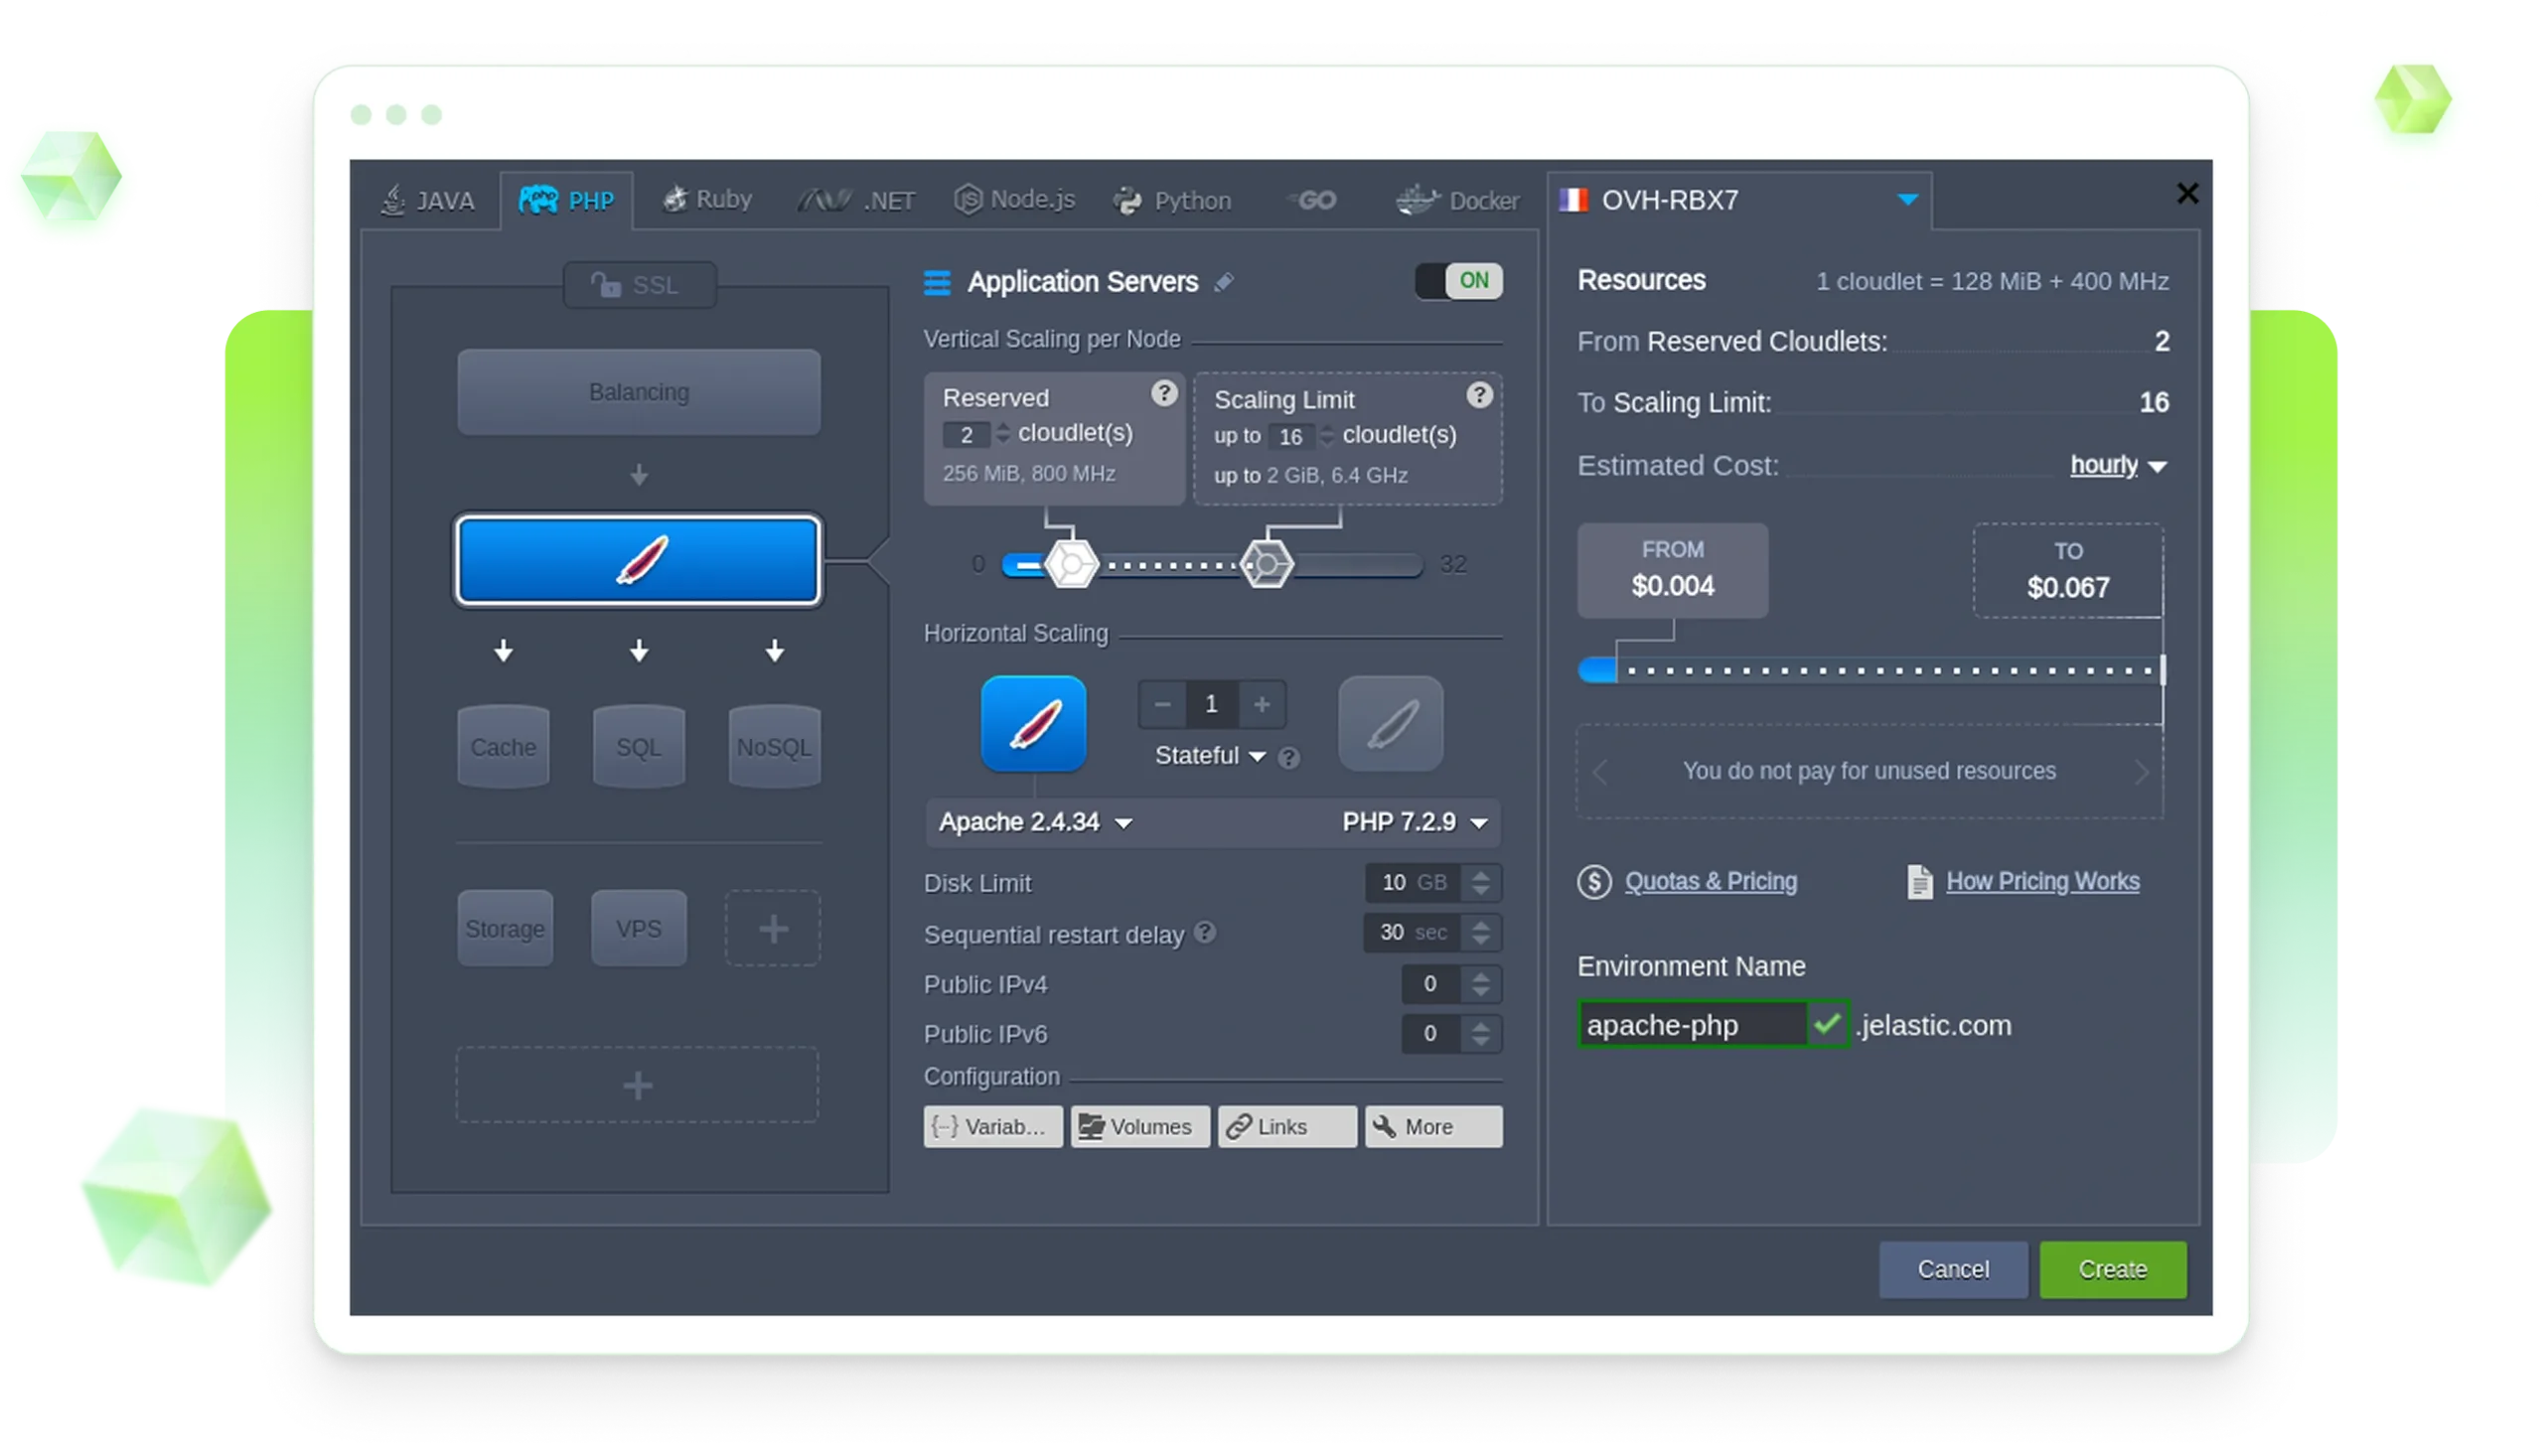Click the Application Servers list icon
Screen dimensions: 2543x1456
click(937, 283)
